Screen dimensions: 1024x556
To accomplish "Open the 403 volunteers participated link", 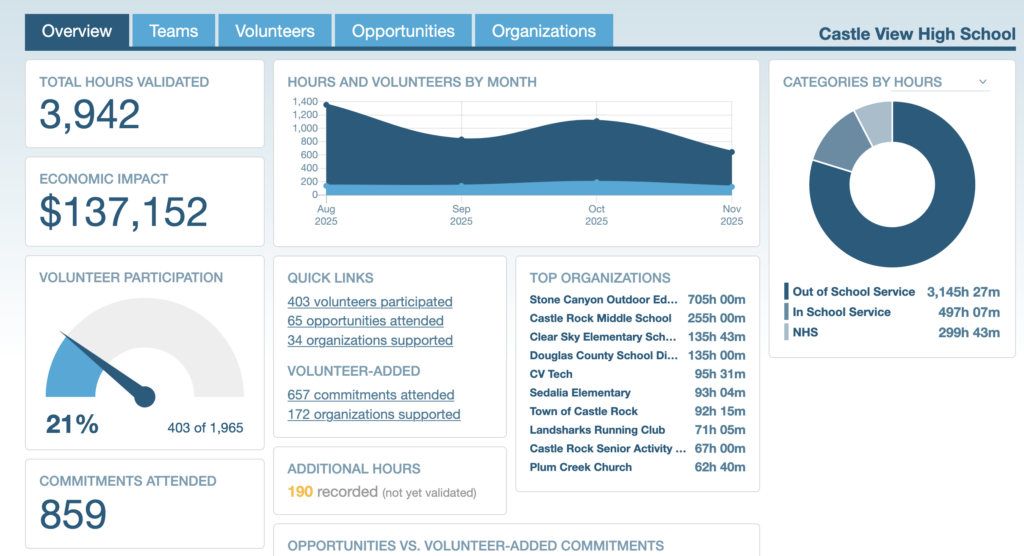I will 369,301.
